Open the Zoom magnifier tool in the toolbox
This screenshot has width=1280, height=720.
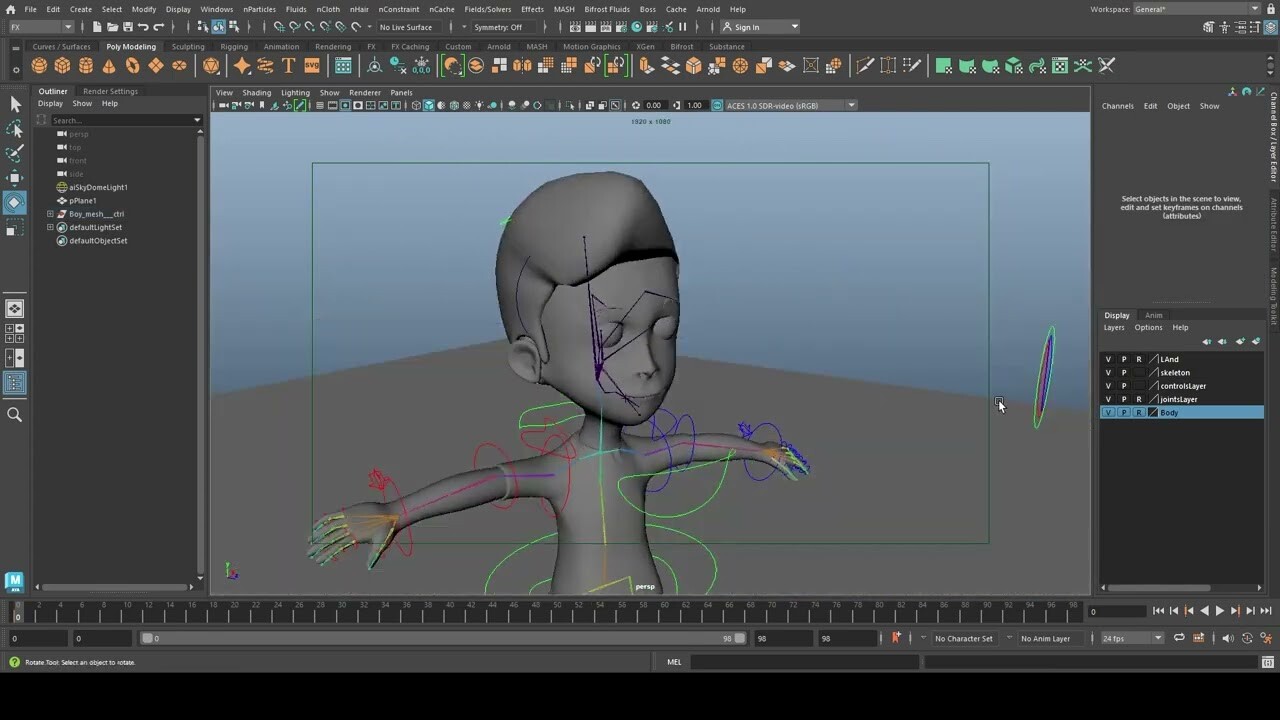tap(14, 413)
